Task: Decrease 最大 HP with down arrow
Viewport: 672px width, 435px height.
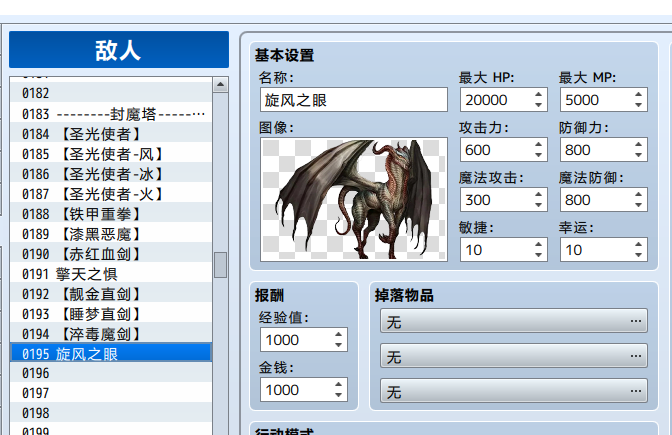Action: coord(539,105)
